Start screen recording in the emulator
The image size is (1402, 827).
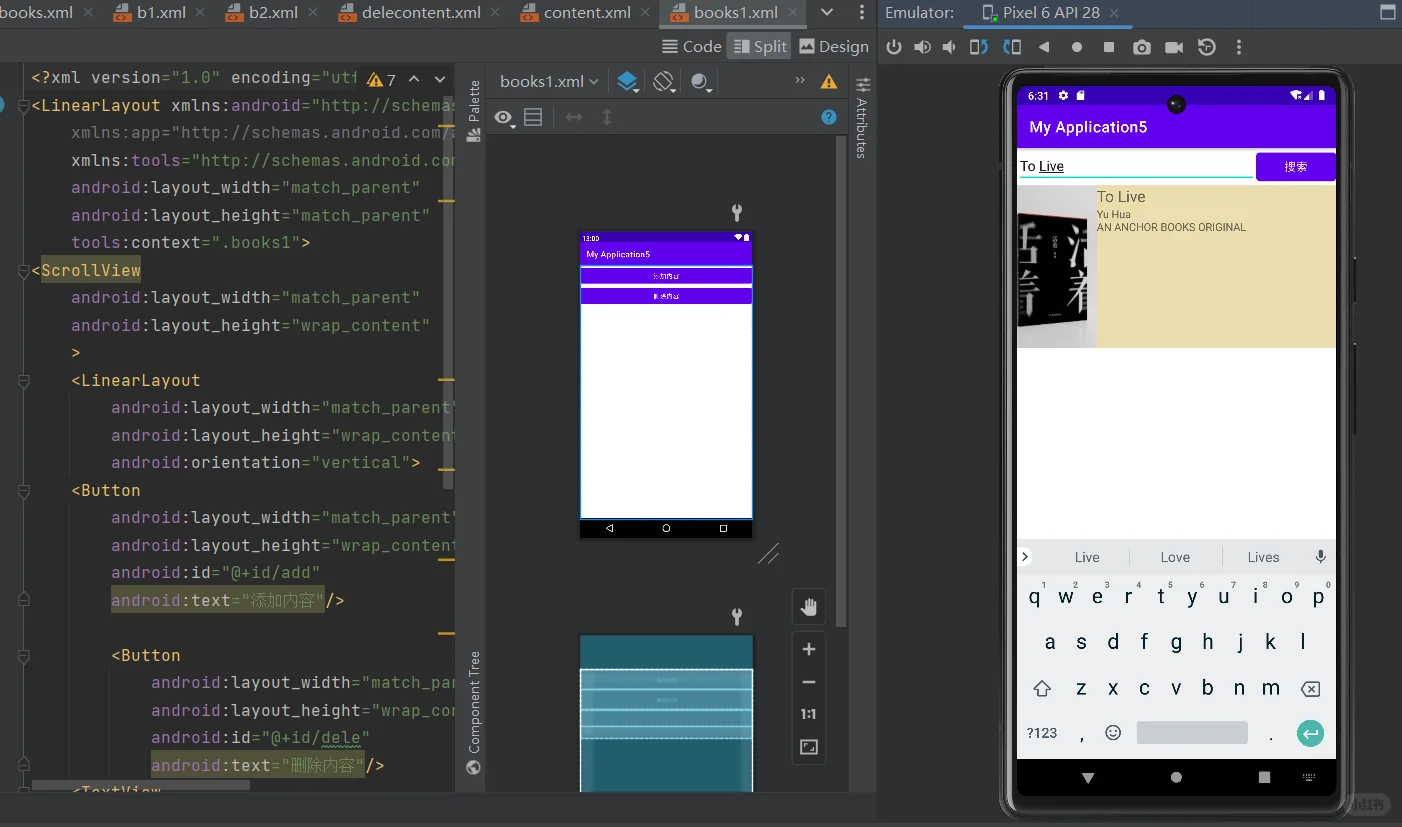[1173, 46]
